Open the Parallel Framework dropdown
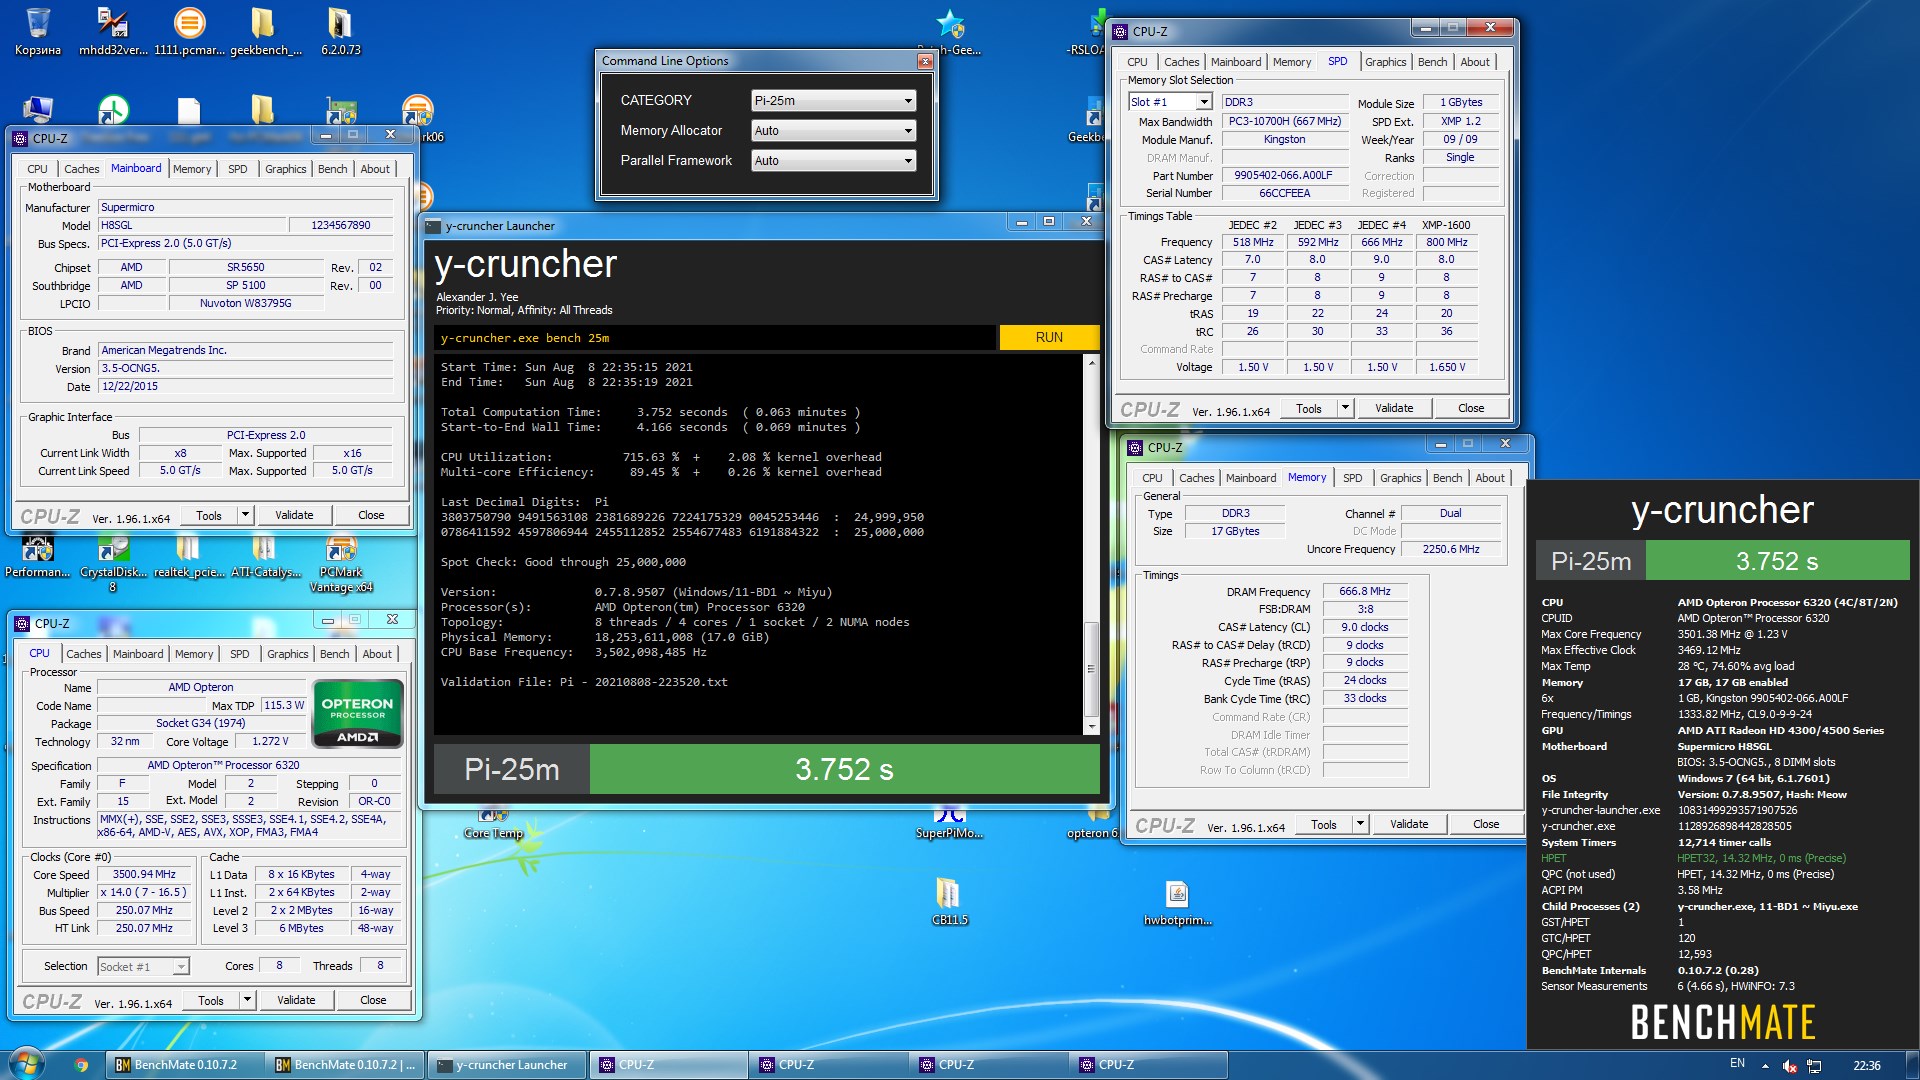 point(833,160)
